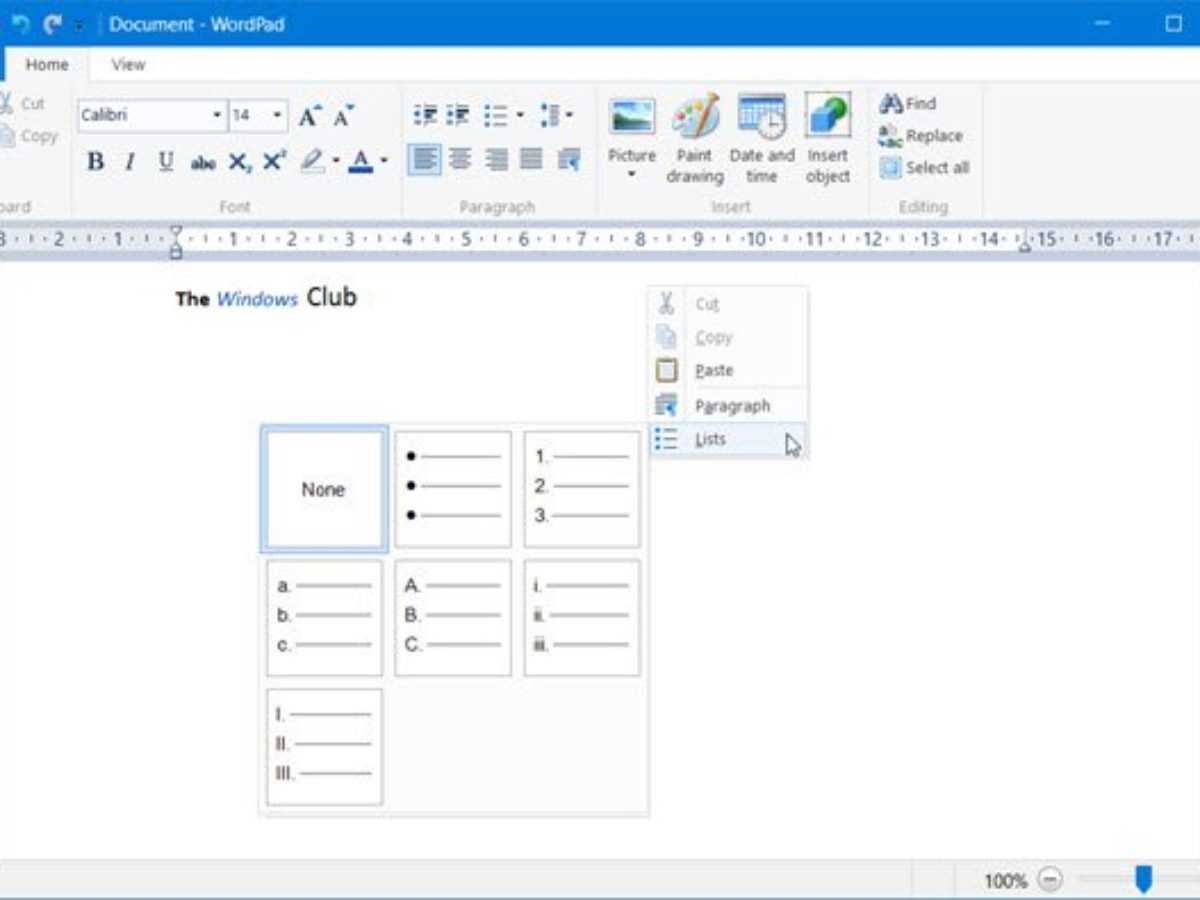1200x900 pixels.
Task: Switch to the Home ribbon tab
Action: click(47, 64)
